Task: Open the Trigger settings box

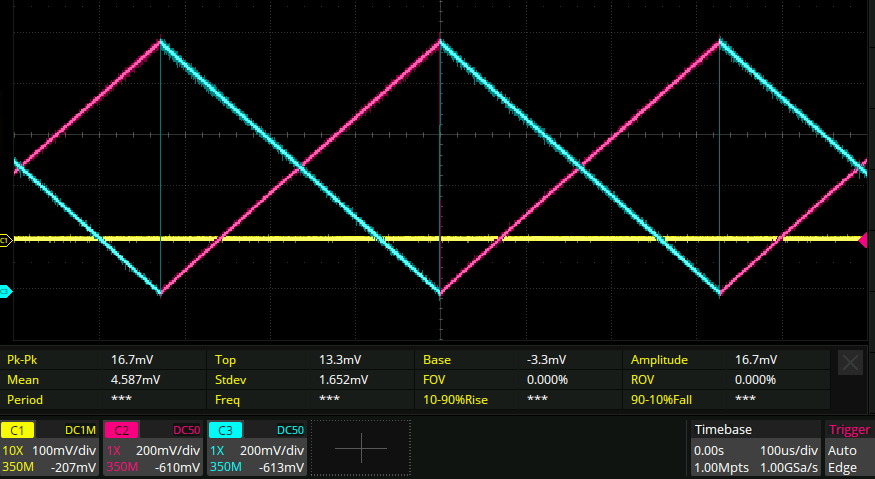Action: click(x=847, y=448)
